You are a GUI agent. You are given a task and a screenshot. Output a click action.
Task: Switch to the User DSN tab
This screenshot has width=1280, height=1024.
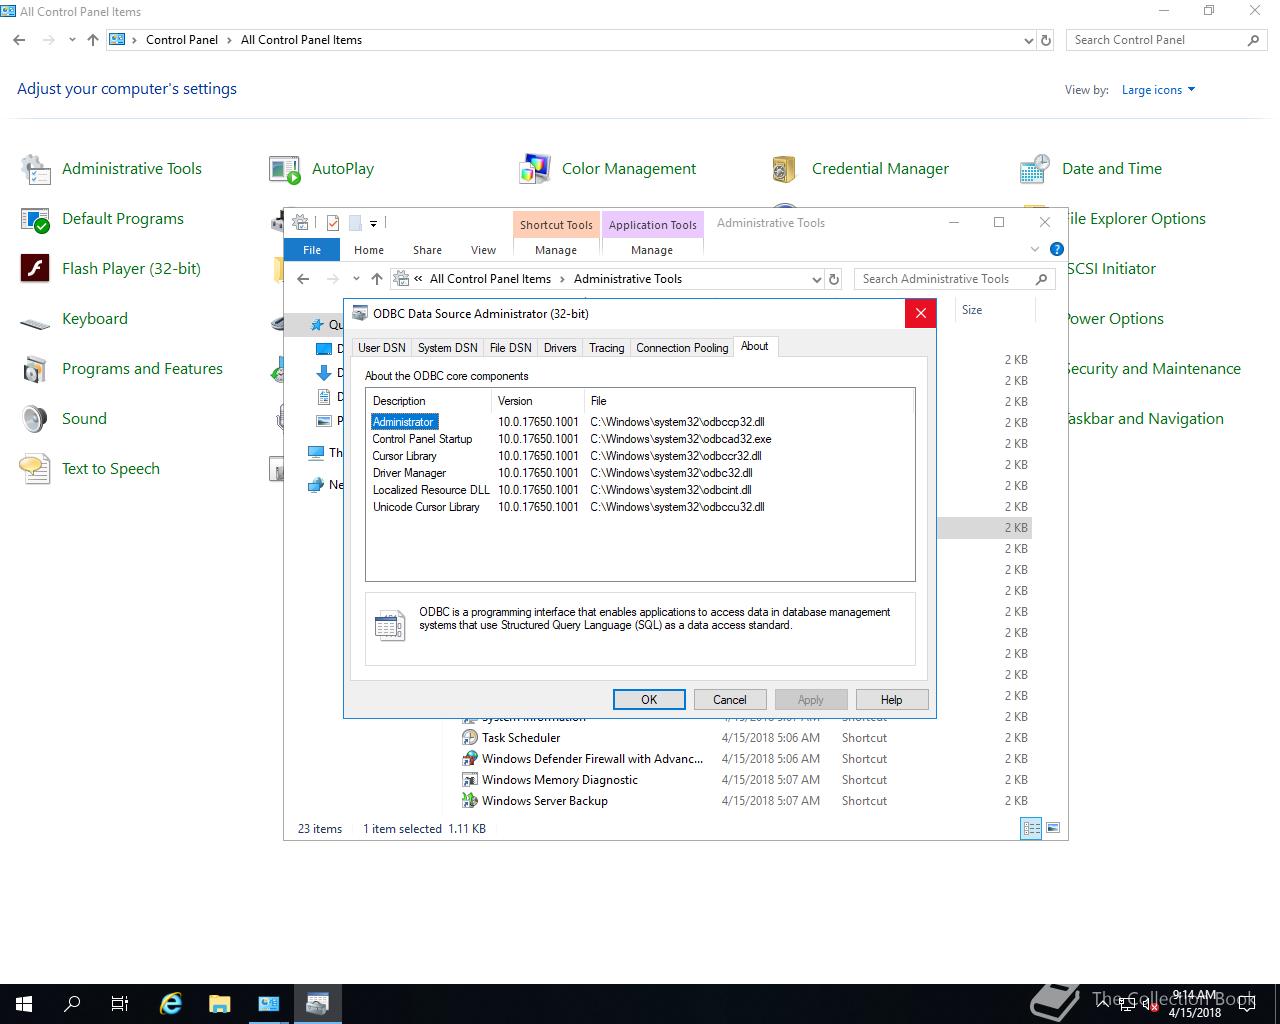pos(382,348)
